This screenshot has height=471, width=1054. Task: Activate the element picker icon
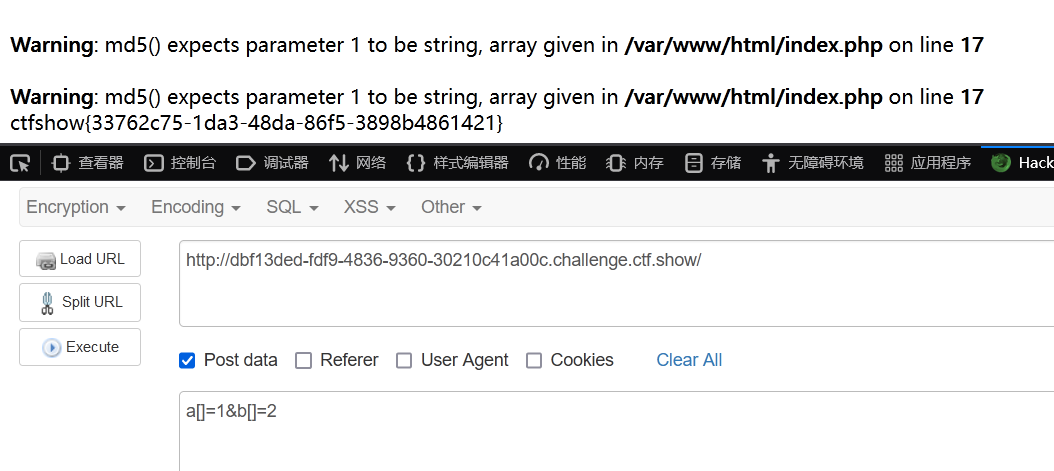pyautogui.click(x=20, y=163)
